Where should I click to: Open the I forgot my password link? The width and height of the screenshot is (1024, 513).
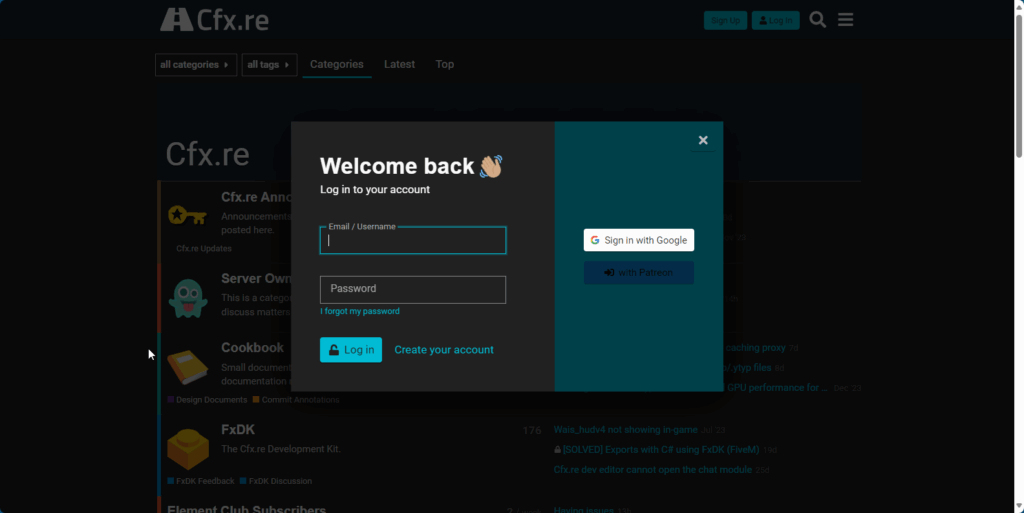click(x=360, y=311)
